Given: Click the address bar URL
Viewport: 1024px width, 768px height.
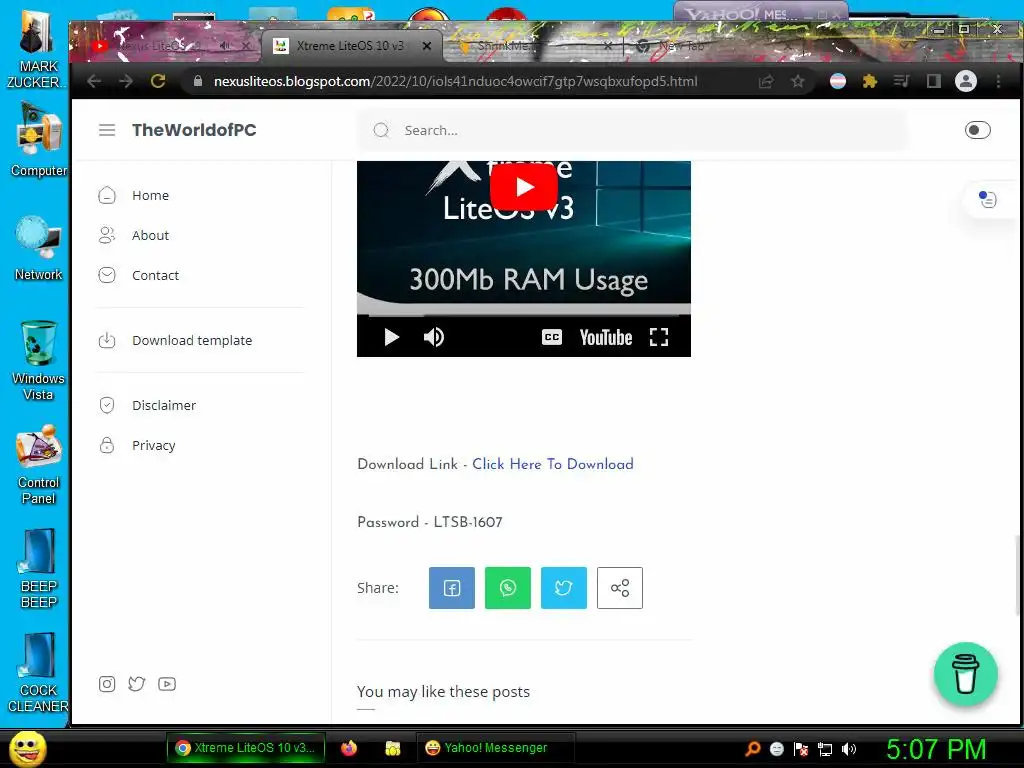Looking at the screenshot, I should click(x=456, y=81).
